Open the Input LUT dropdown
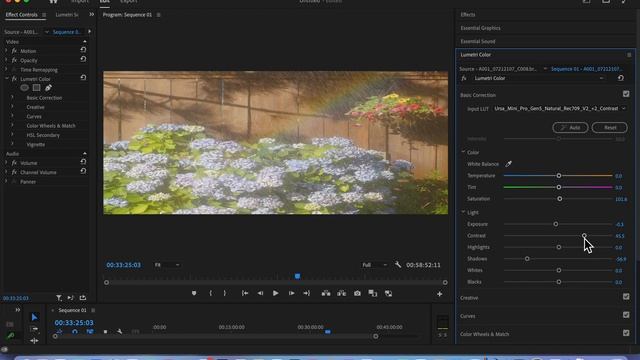The height and width of the screenshot is (360, 640). [x=559, y=109]
